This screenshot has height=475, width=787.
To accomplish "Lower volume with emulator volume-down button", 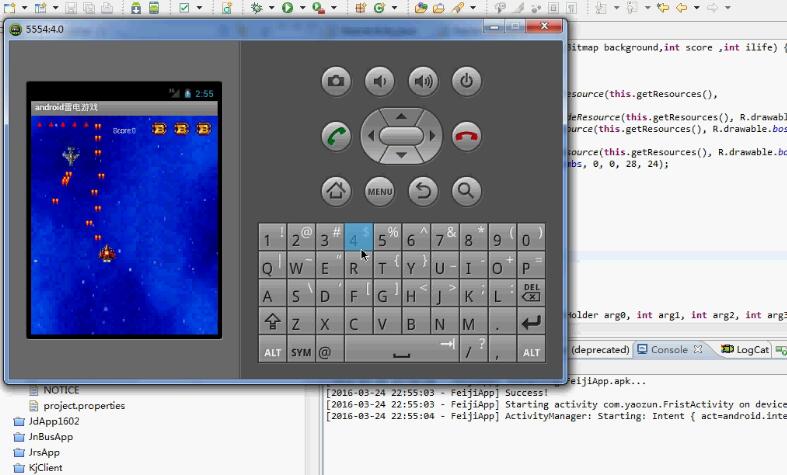I will pos(379,81).
